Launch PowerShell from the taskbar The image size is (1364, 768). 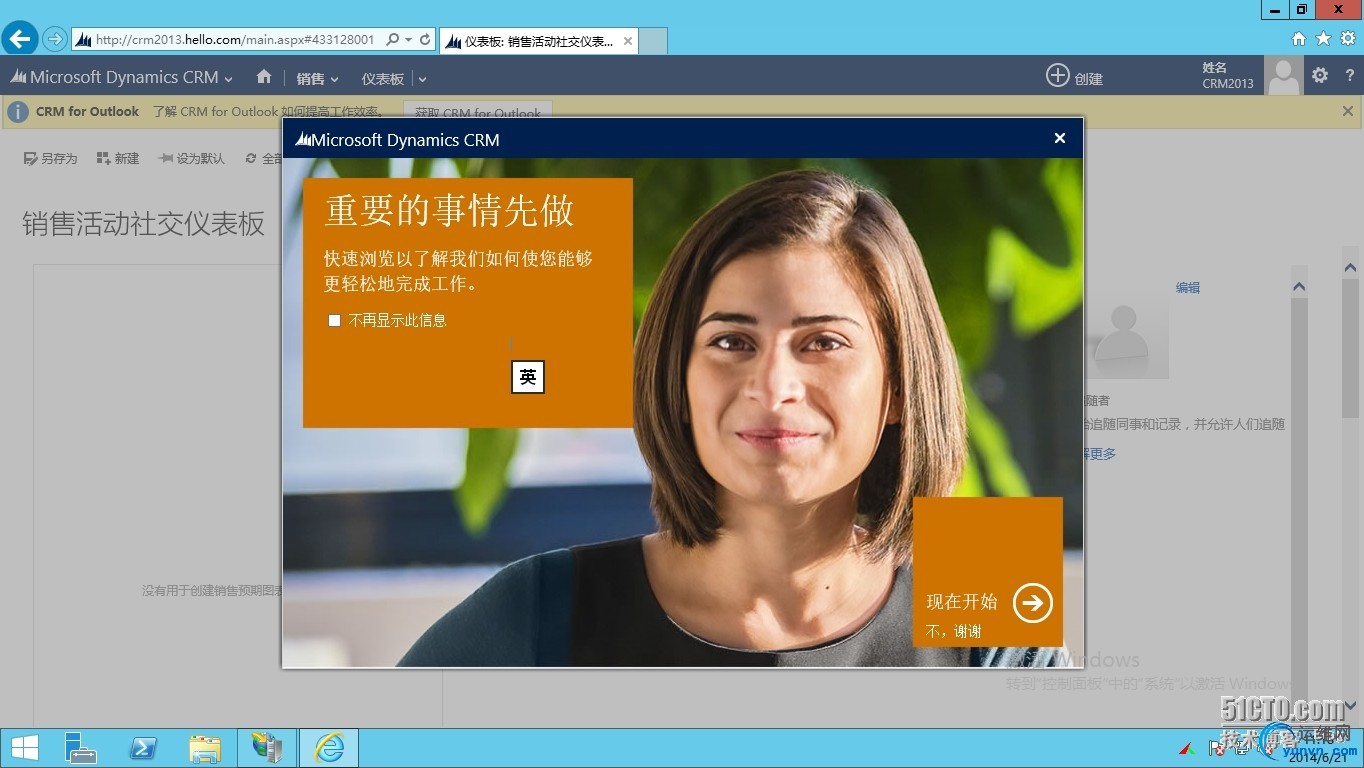click(x=143, y=748)
